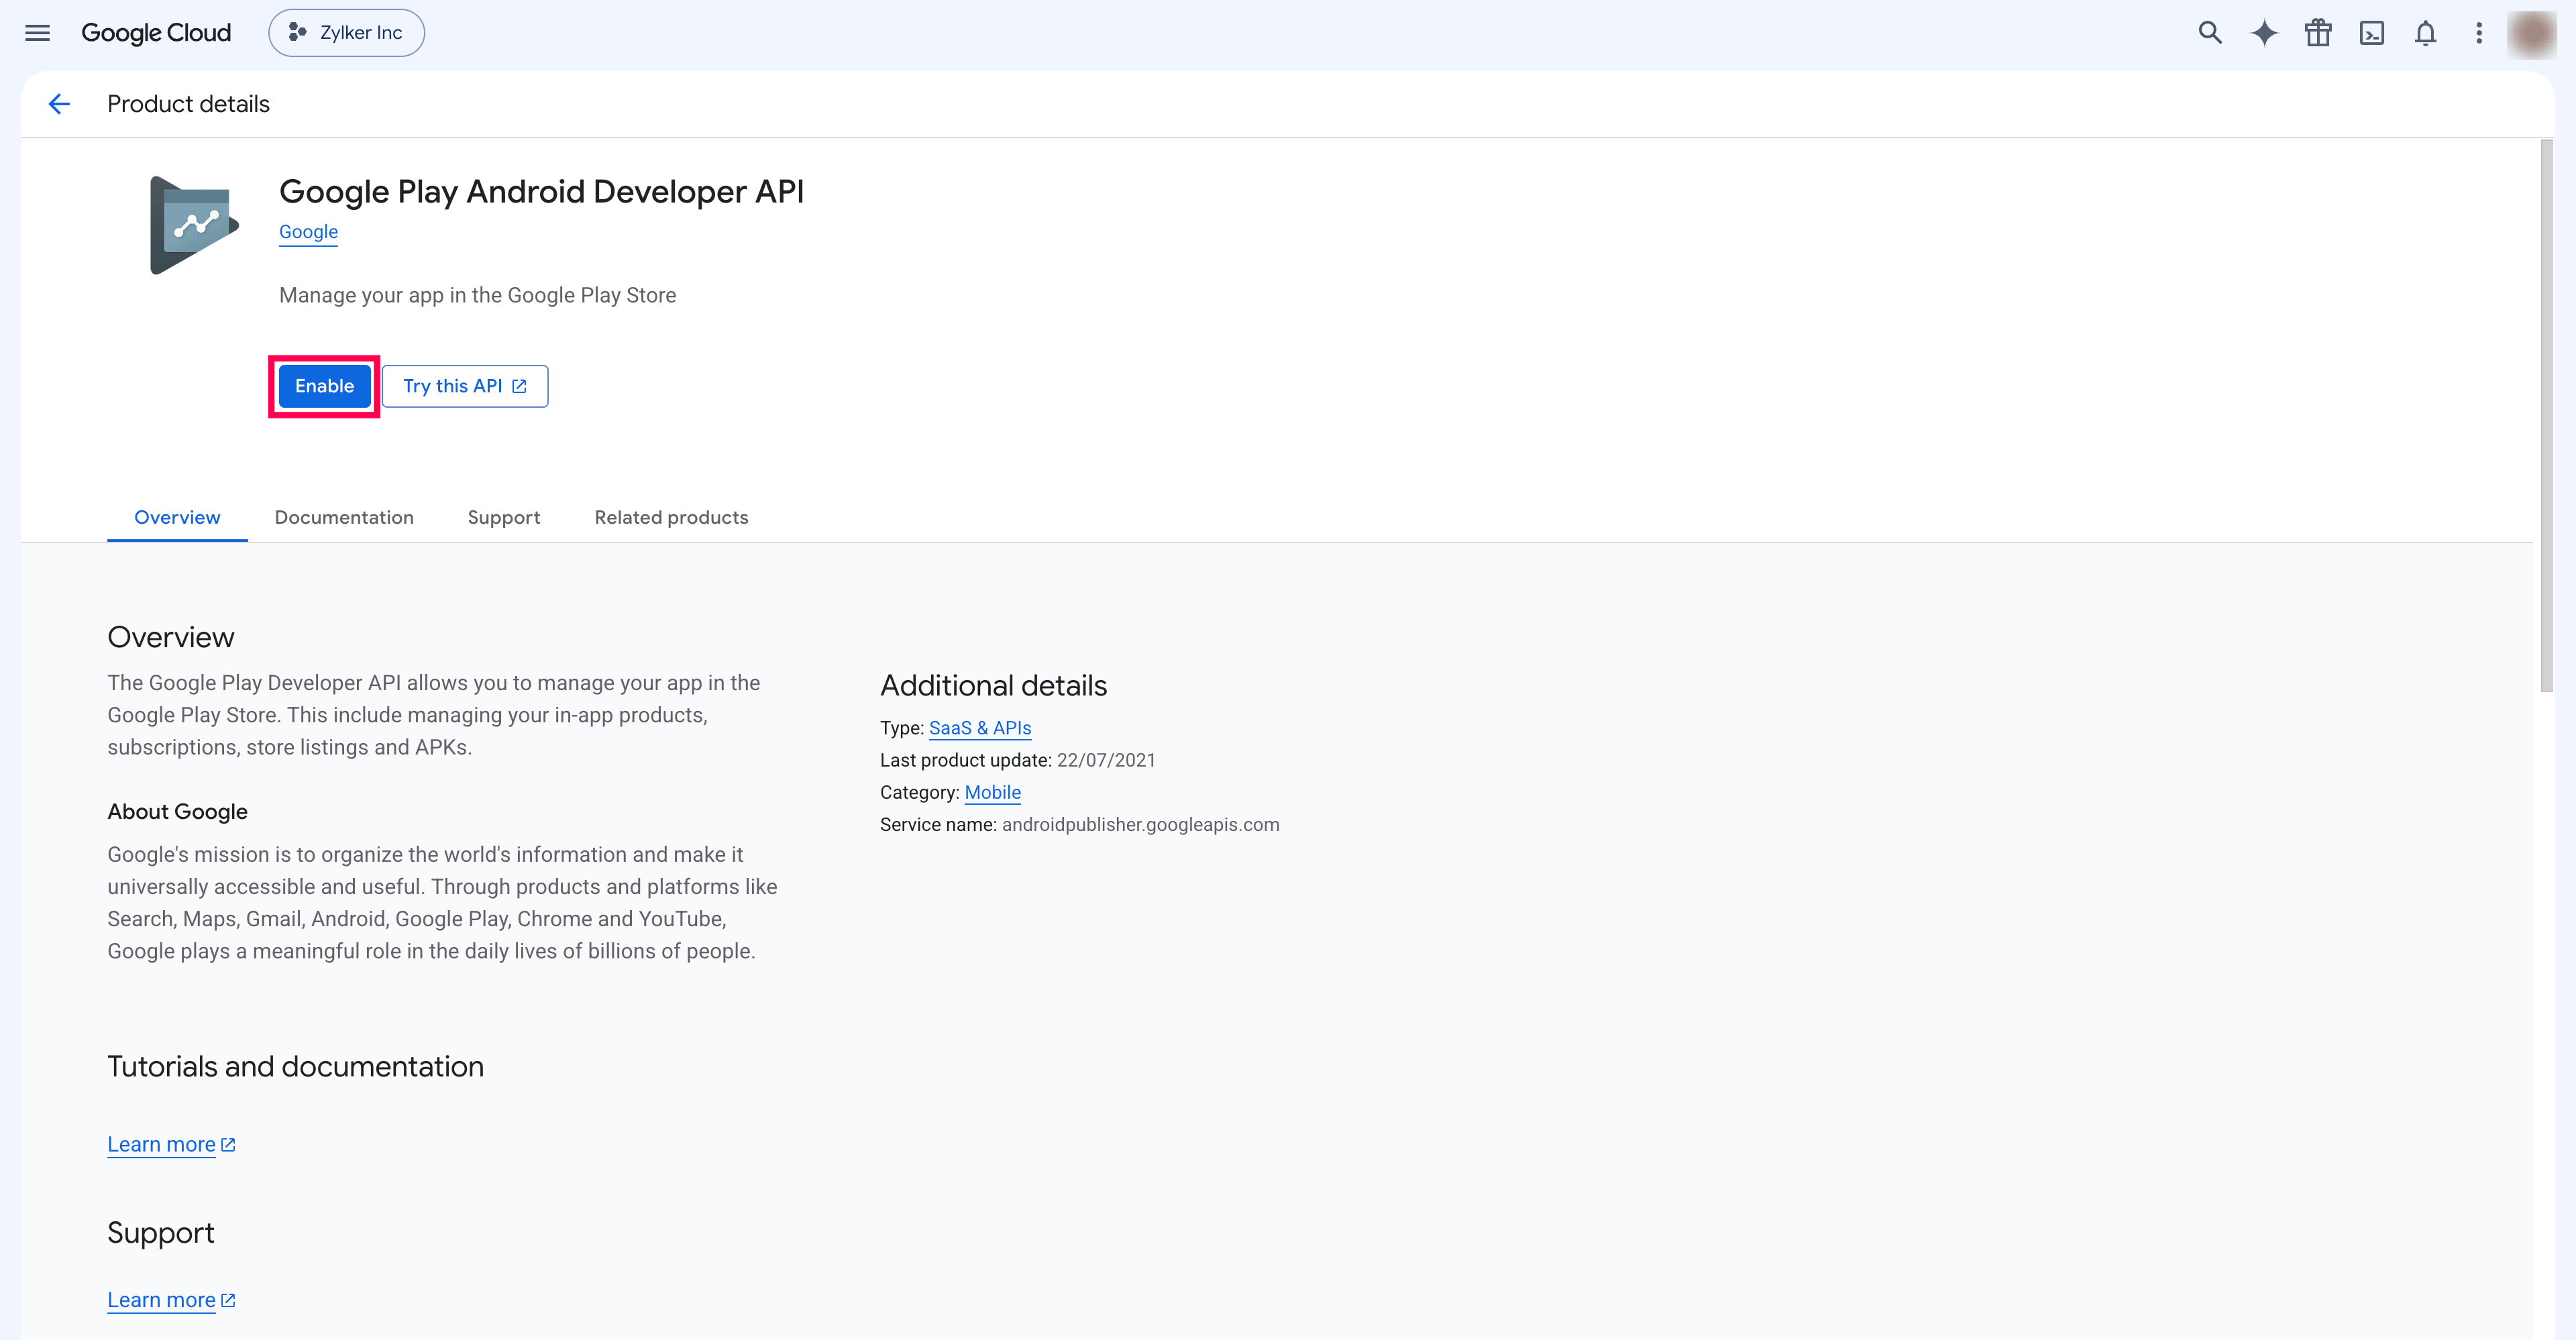Image resolution: width=2576 pixels, height=1340 pixels.
Task: Click the Google Cloud logo
Action: tap(156, 33)
